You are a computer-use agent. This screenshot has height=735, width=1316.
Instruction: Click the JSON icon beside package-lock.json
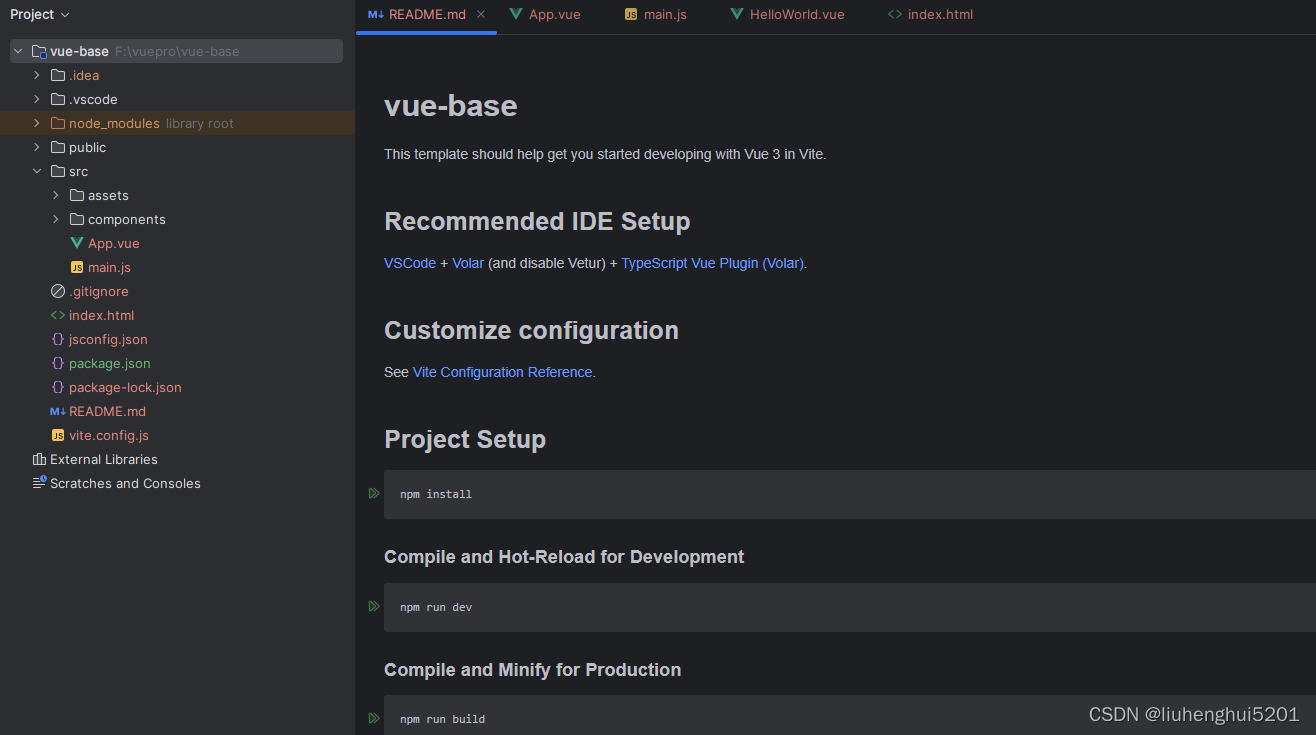coord(58,387)
